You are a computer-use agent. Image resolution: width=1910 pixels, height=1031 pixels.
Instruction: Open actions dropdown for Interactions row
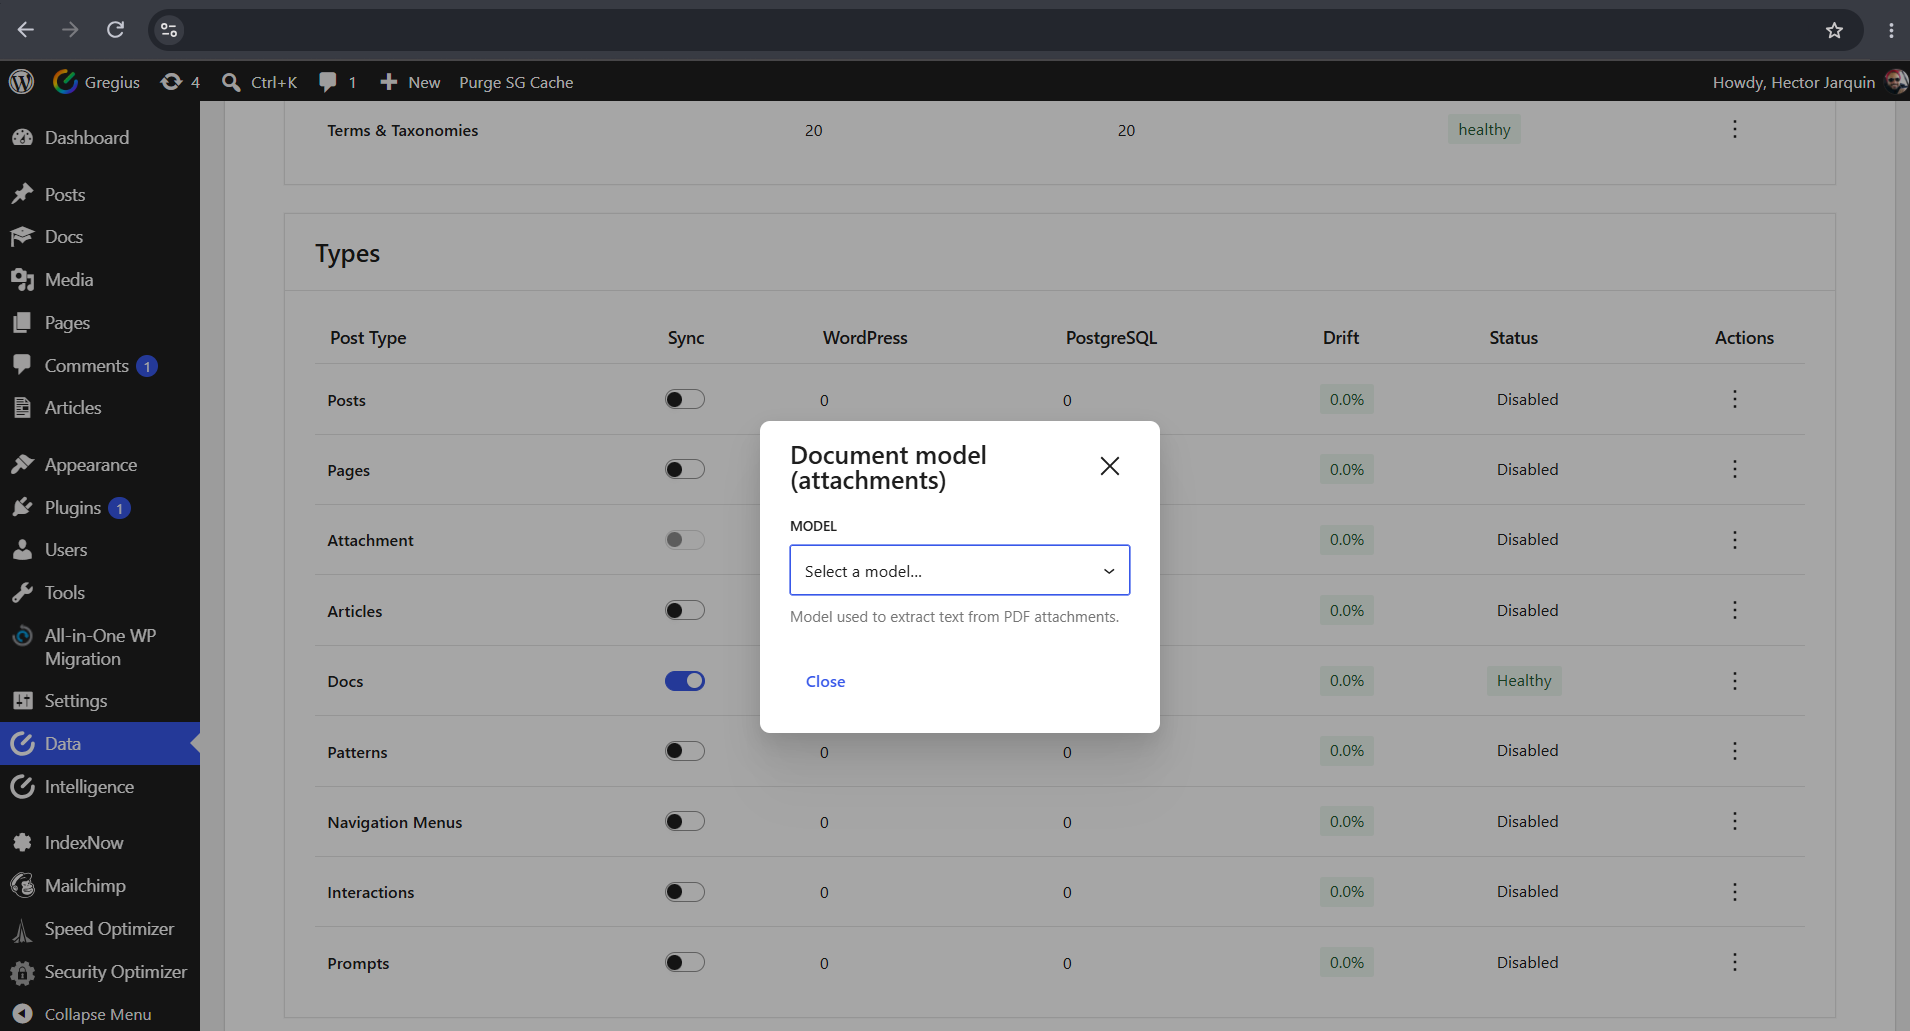point(1735,892)
